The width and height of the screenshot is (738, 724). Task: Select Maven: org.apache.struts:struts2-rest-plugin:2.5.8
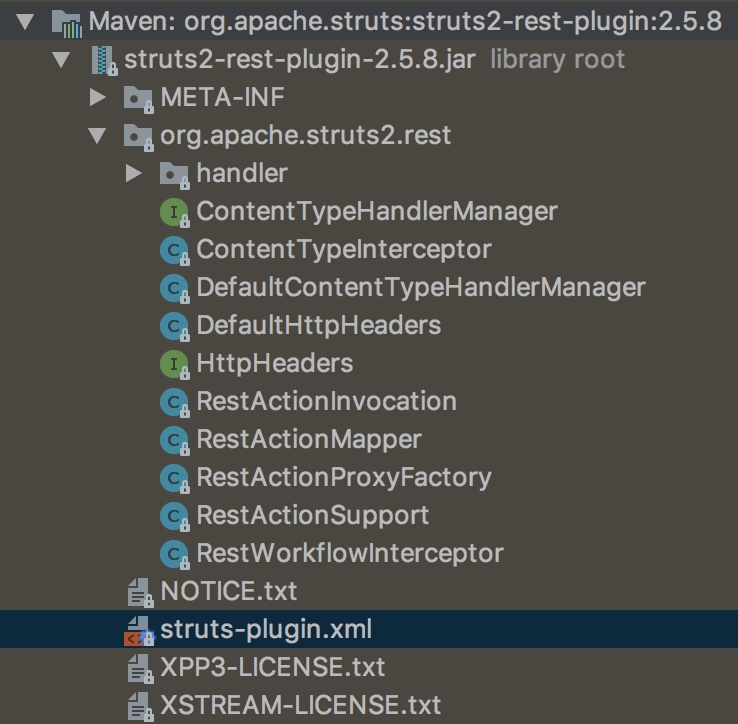pos(405,22)
